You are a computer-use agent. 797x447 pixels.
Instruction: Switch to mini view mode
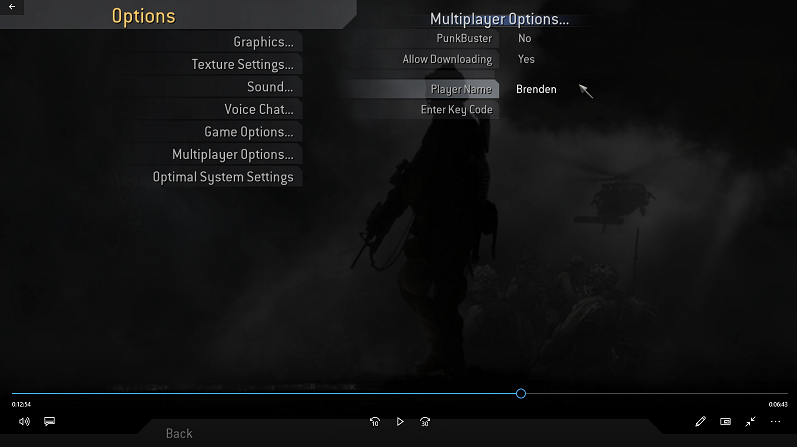725,422
